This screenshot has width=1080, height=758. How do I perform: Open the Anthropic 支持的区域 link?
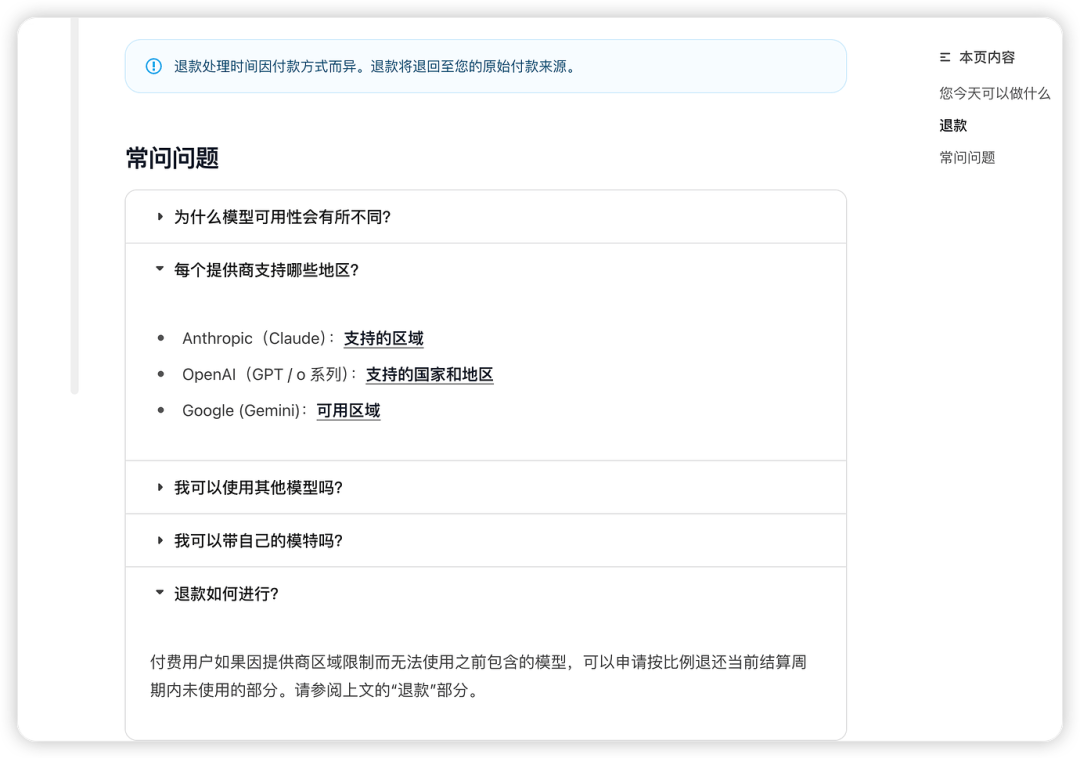coord(383,338)
